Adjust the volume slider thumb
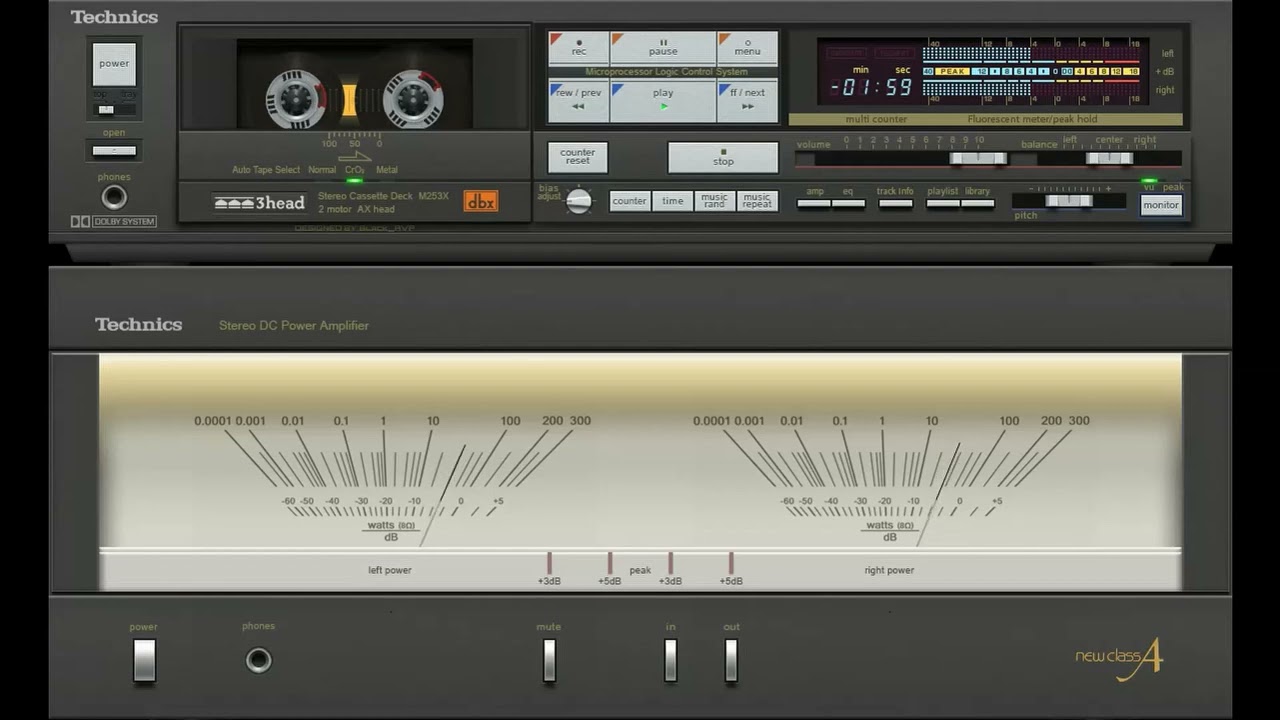 point(978,158)
